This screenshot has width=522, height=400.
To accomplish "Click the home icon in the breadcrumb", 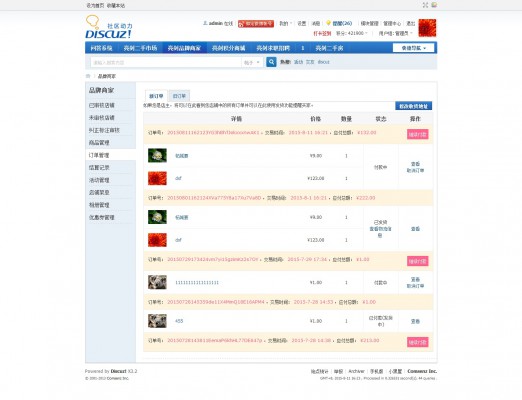I will [88, 76].
